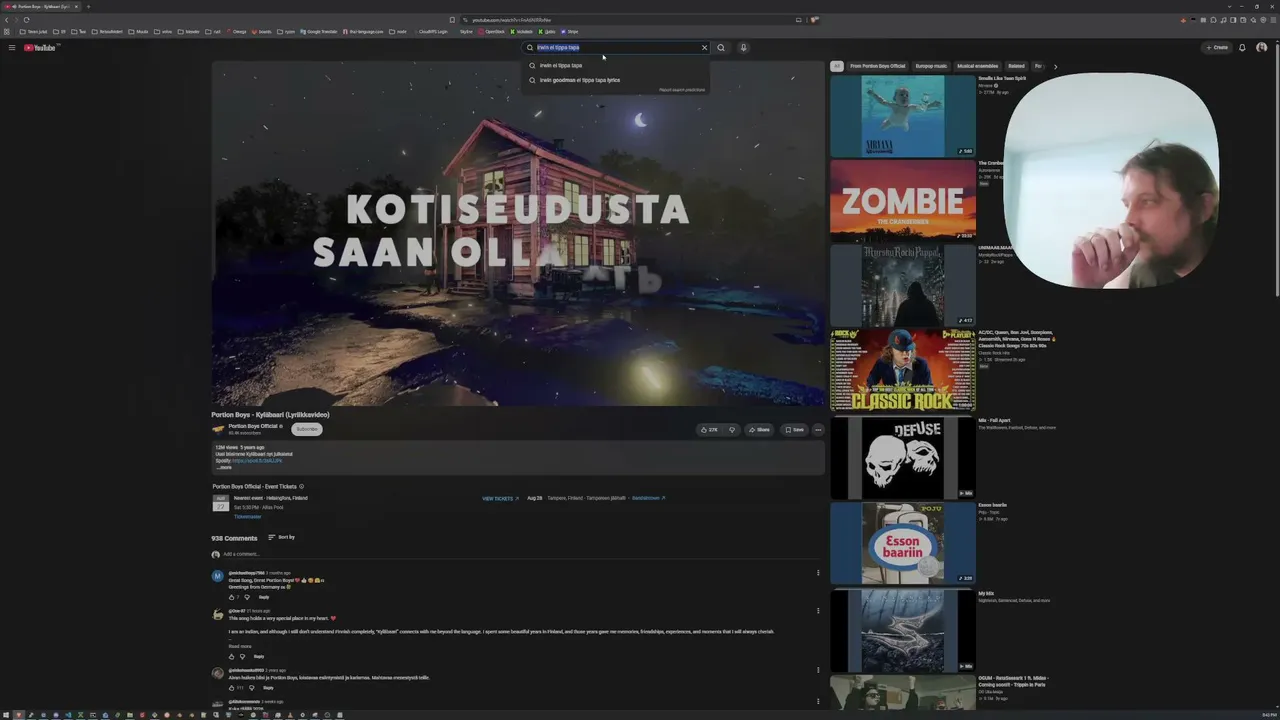Image resolution: width=1280 pixels, height=720 pixels.
Task: Select the "Europop music" chip
Action: point(932,66)
